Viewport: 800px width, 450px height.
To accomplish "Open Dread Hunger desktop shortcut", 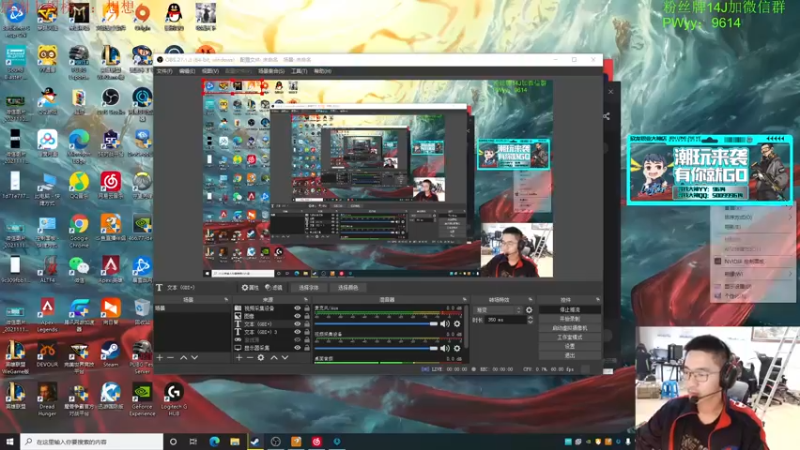I will (47, 399).
